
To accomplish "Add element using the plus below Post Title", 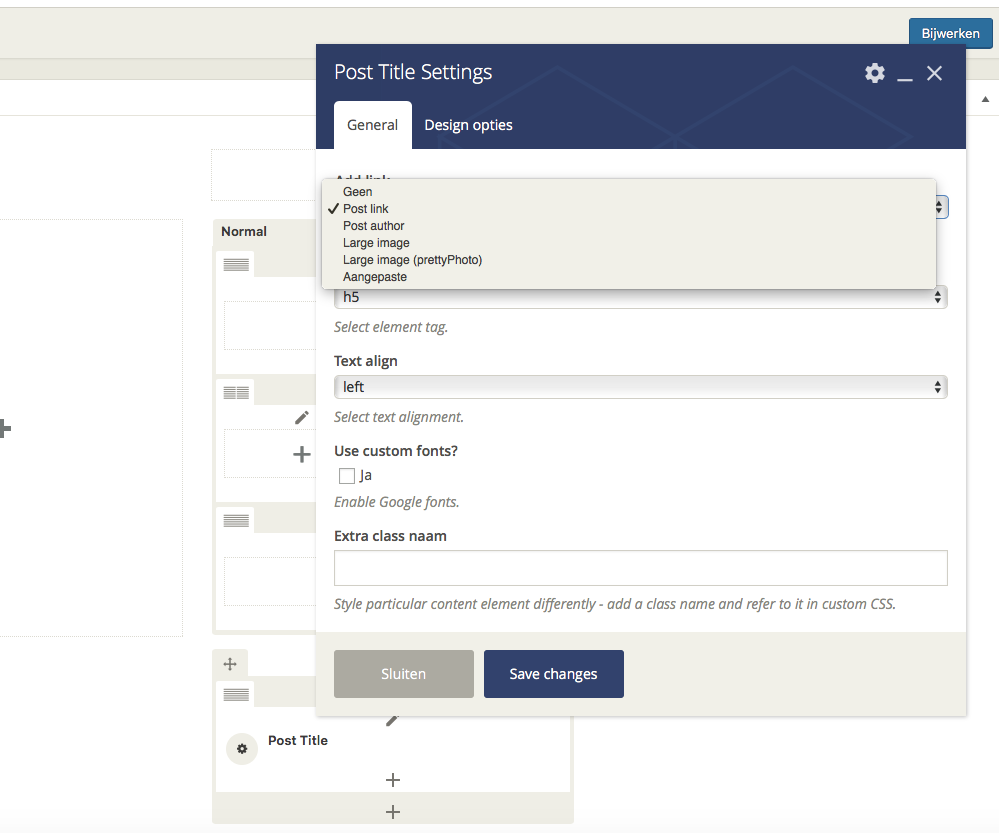I will (x=393, y=780).
